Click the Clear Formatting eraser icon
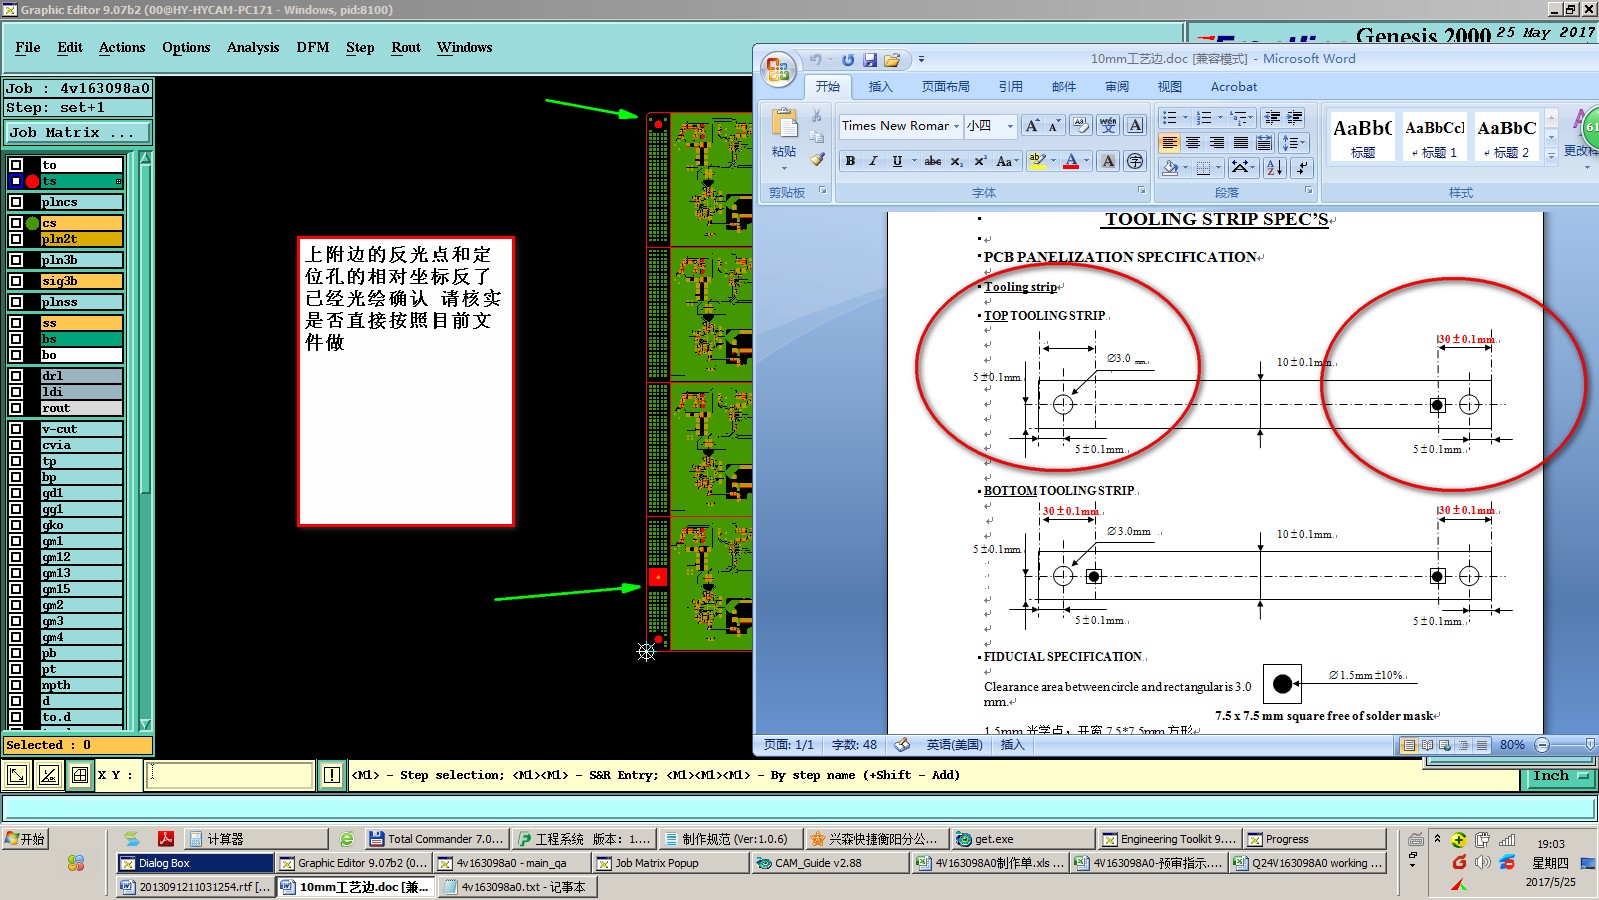 coord(1081,125)
